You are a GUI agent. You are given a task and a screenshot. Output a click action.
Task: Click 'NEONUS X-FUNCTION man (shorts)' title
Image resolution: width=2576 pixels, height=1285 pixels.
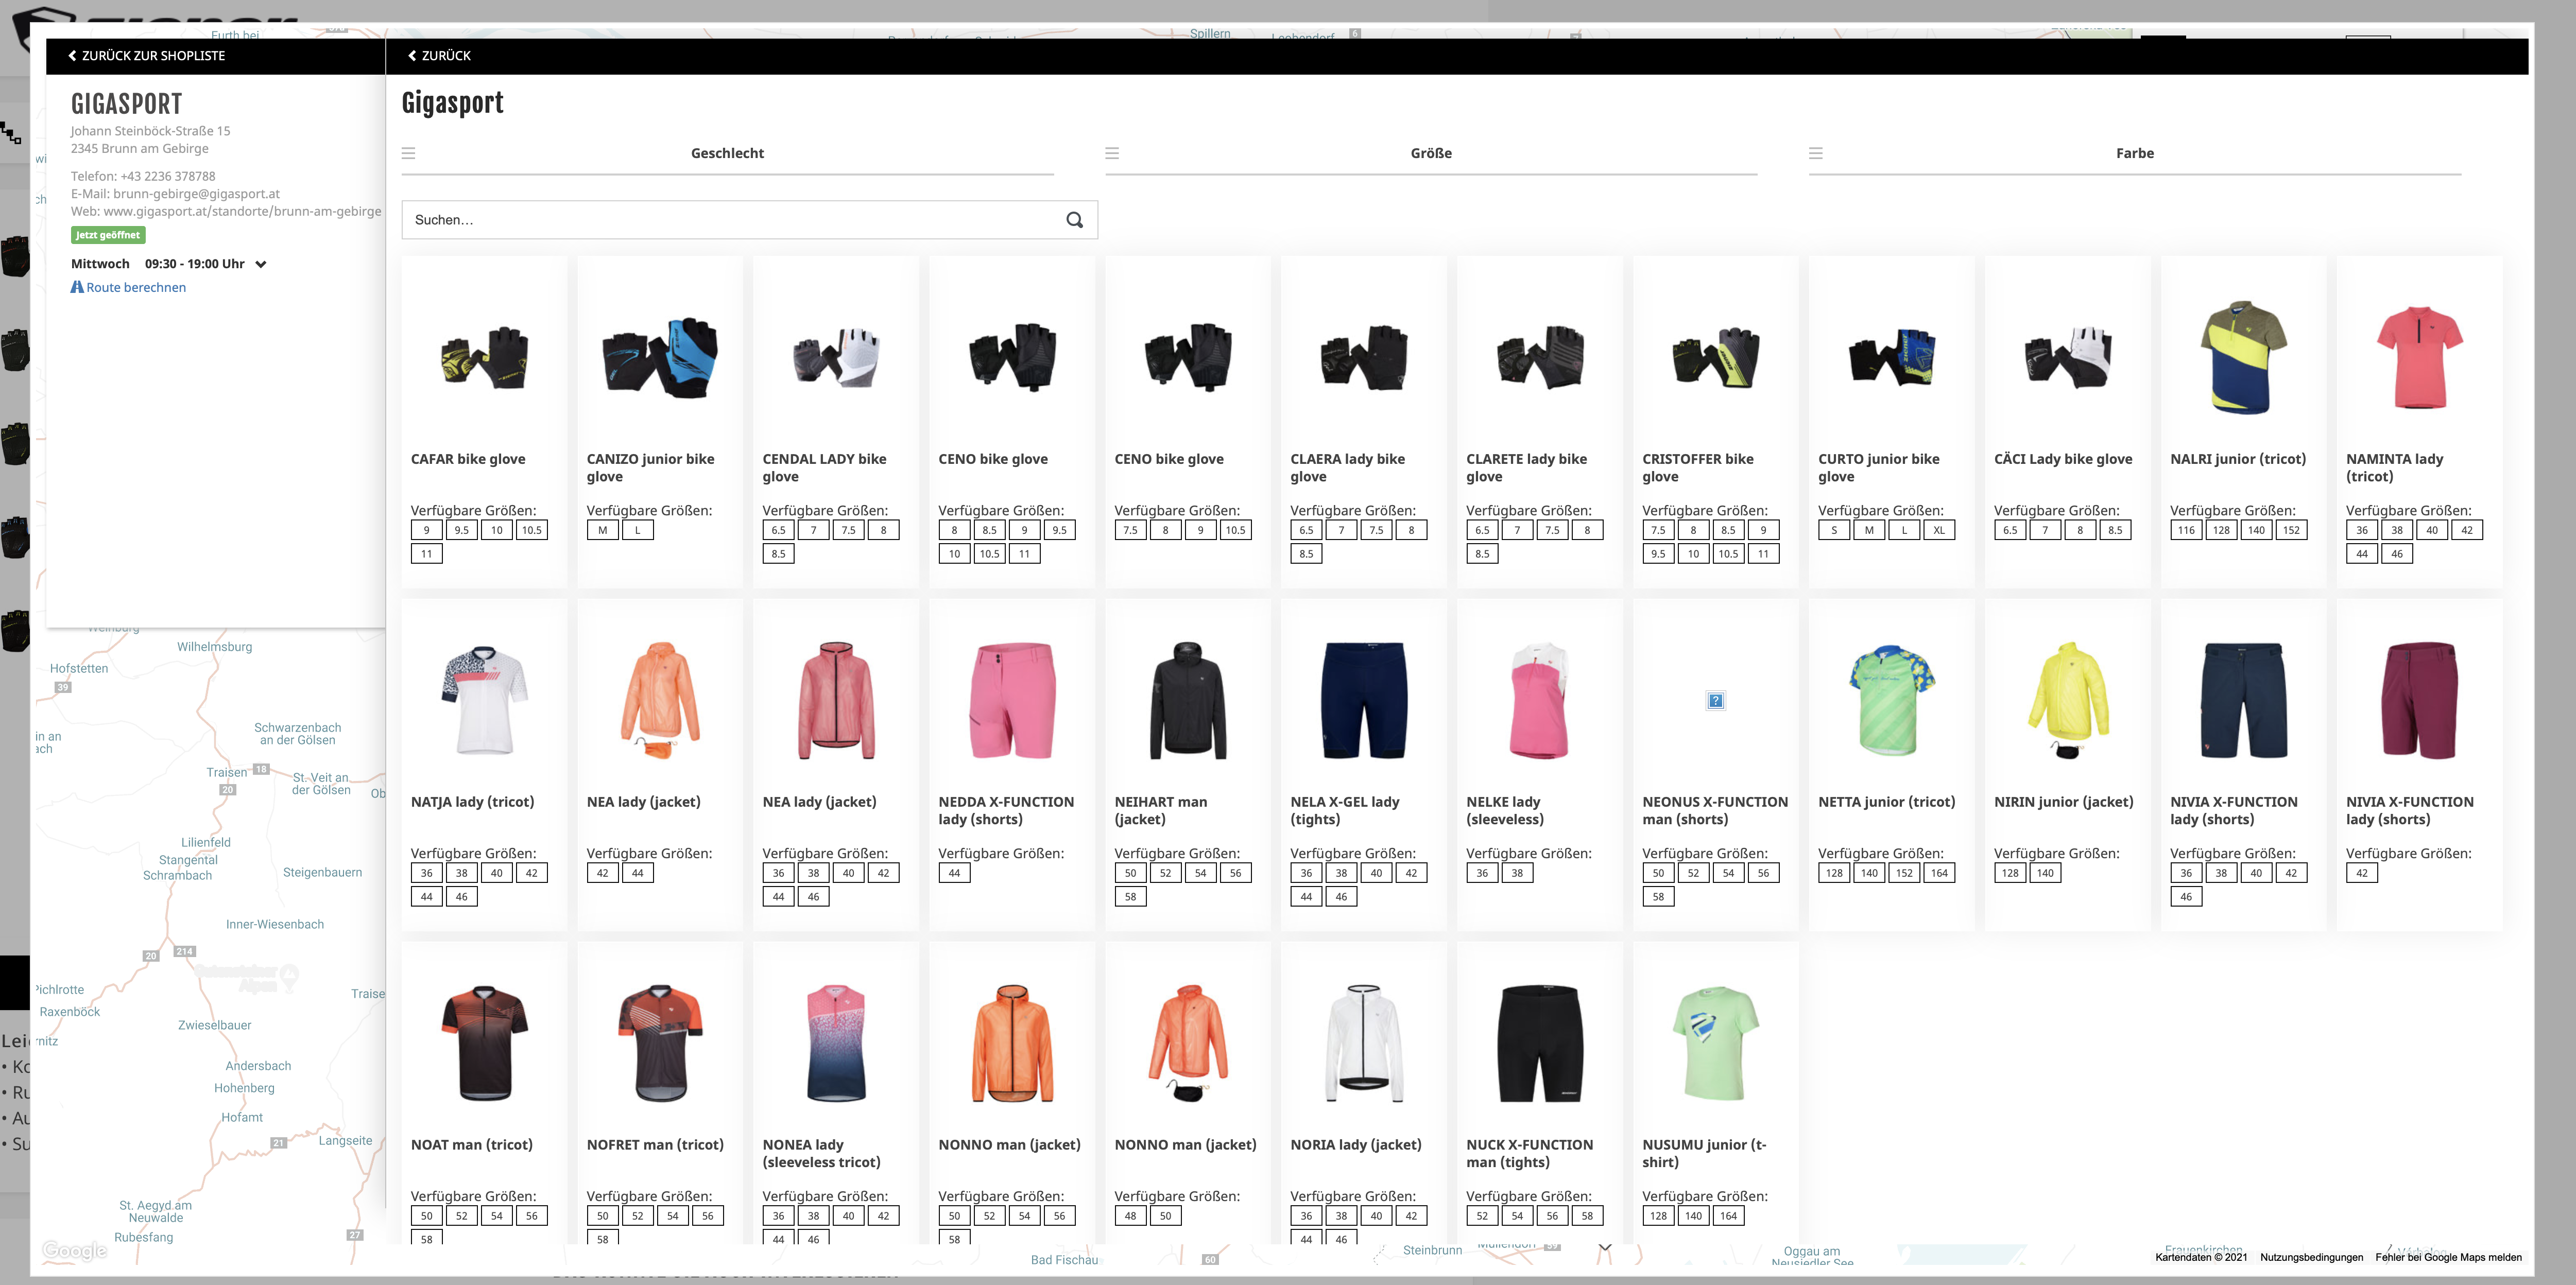pos(1715,810)
